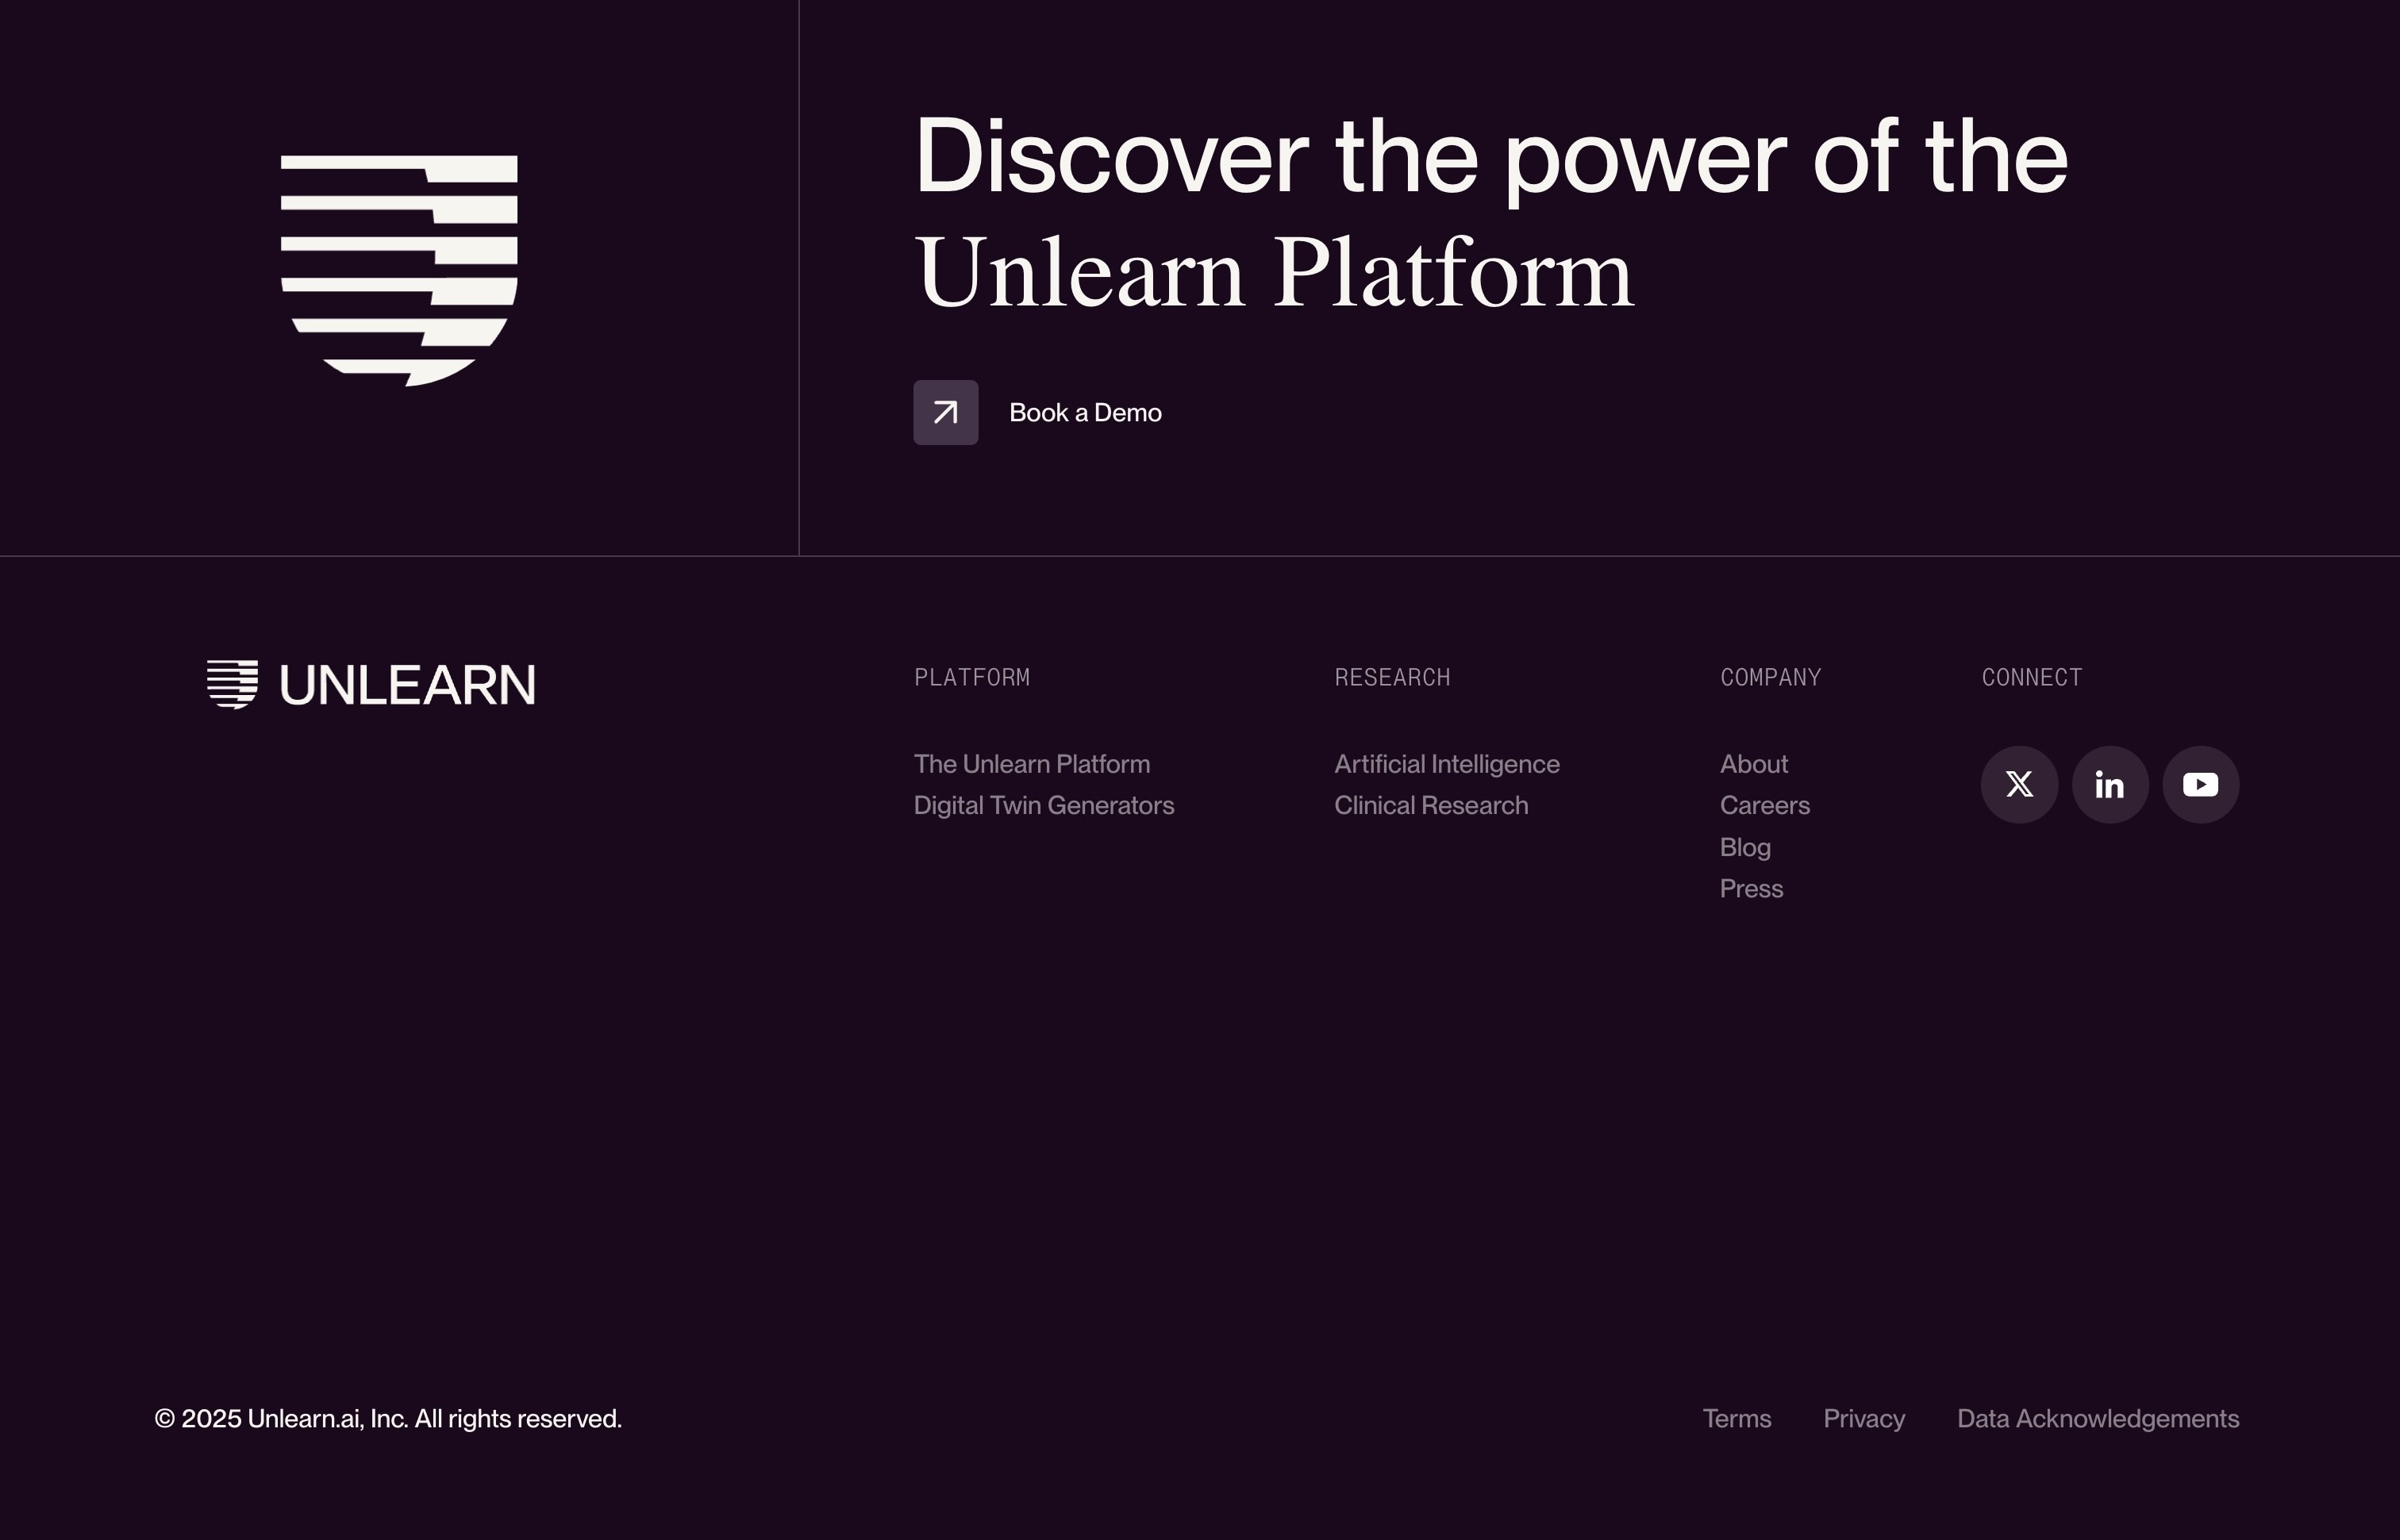Go to Digital Twin Generators page
The height and width of the screenshot is (1540, 2400).
pyautogui.click(x=1043, y=805)
